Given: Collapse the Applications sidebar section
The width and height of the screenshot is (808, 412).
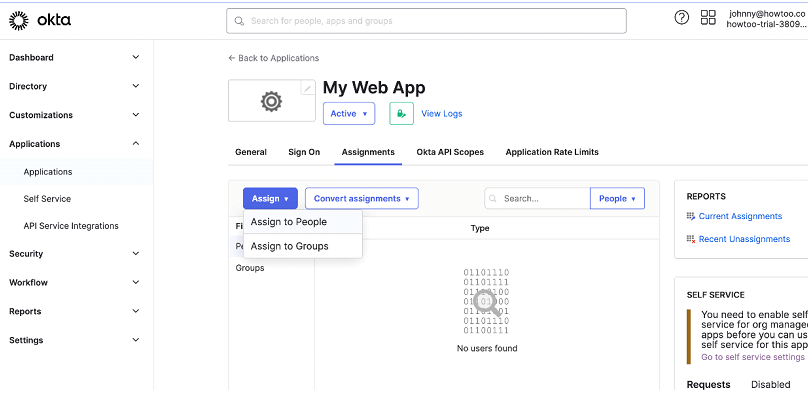Looking at the screenshot, I should click(x=135, y=144).
